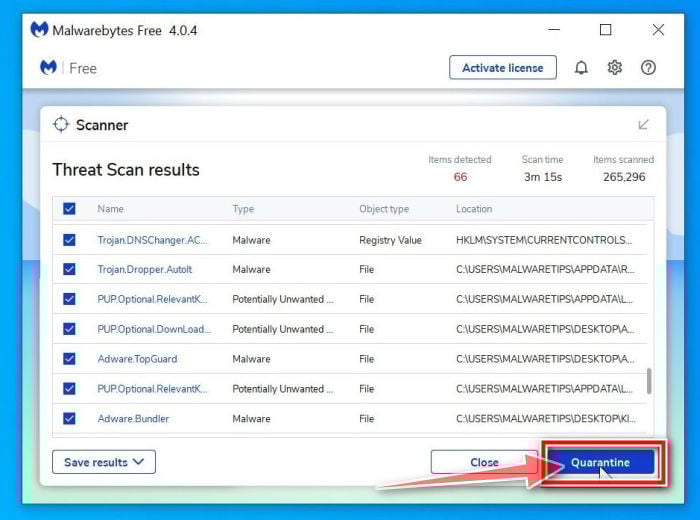Click the scan time value 3m 15s

coord(542,177)
